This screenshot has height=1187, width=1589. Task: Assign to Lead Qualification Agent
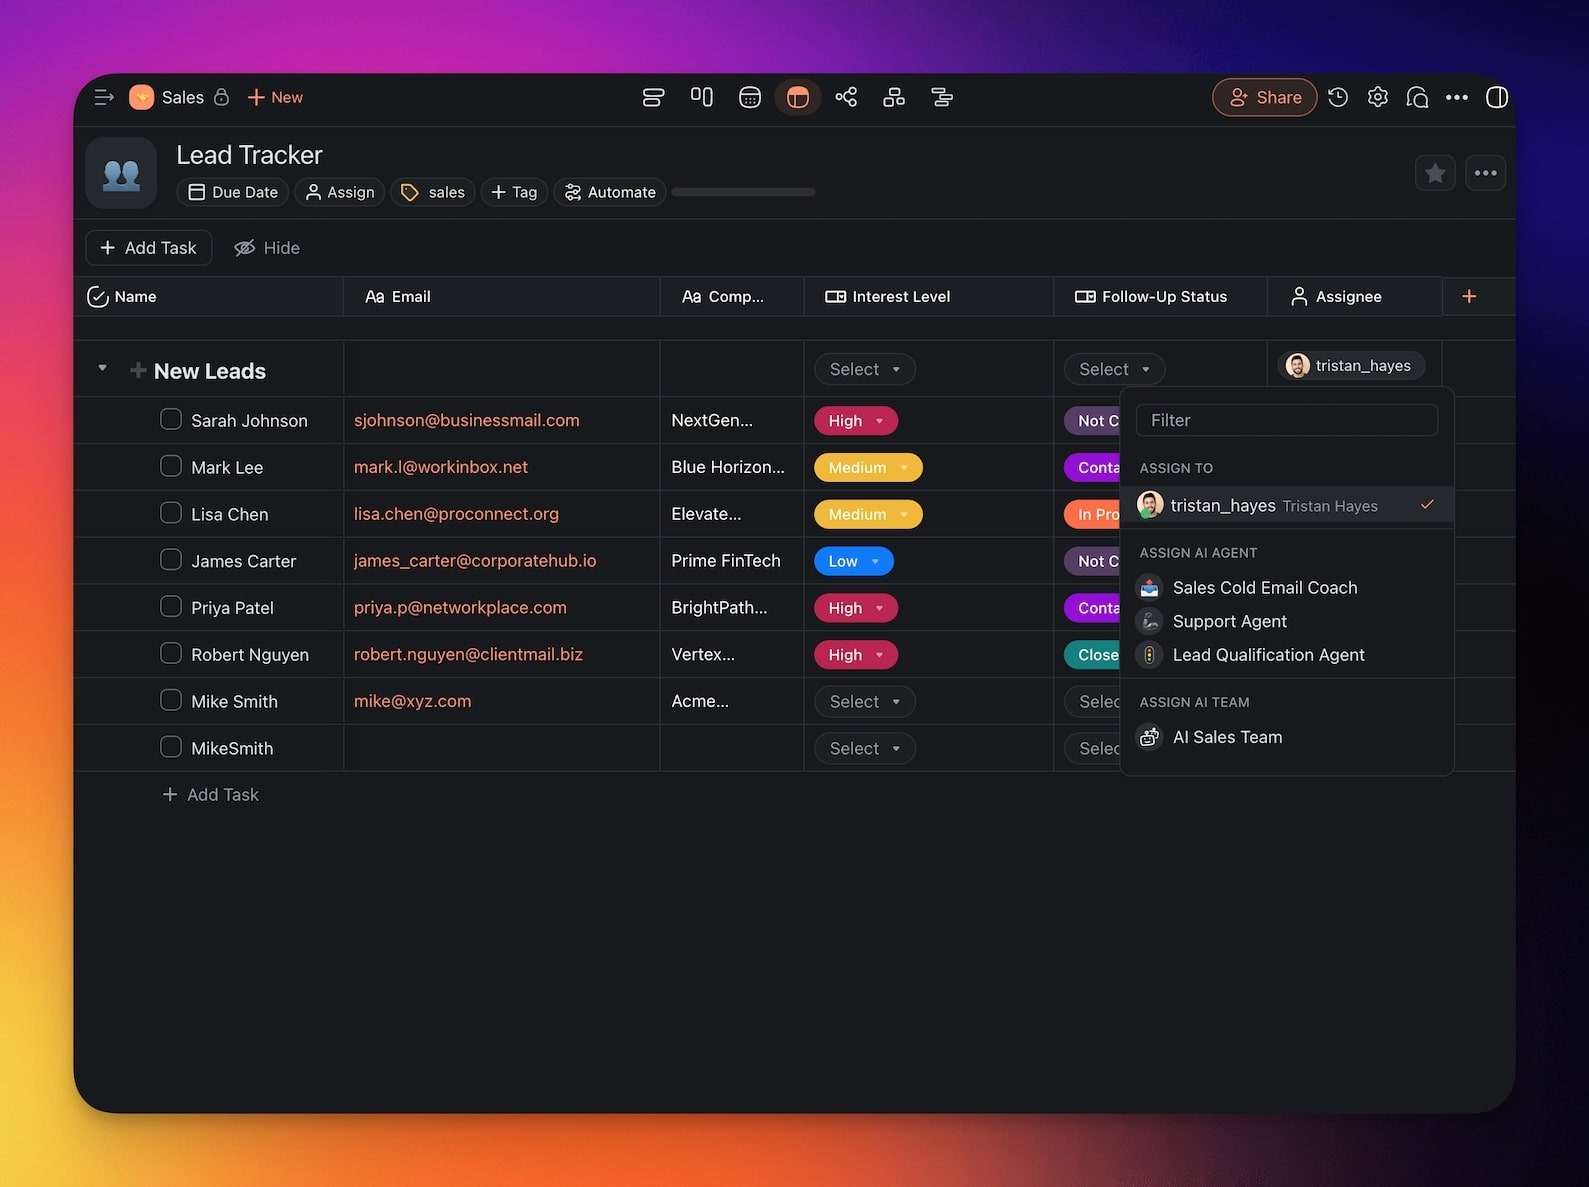point(1267,655)
